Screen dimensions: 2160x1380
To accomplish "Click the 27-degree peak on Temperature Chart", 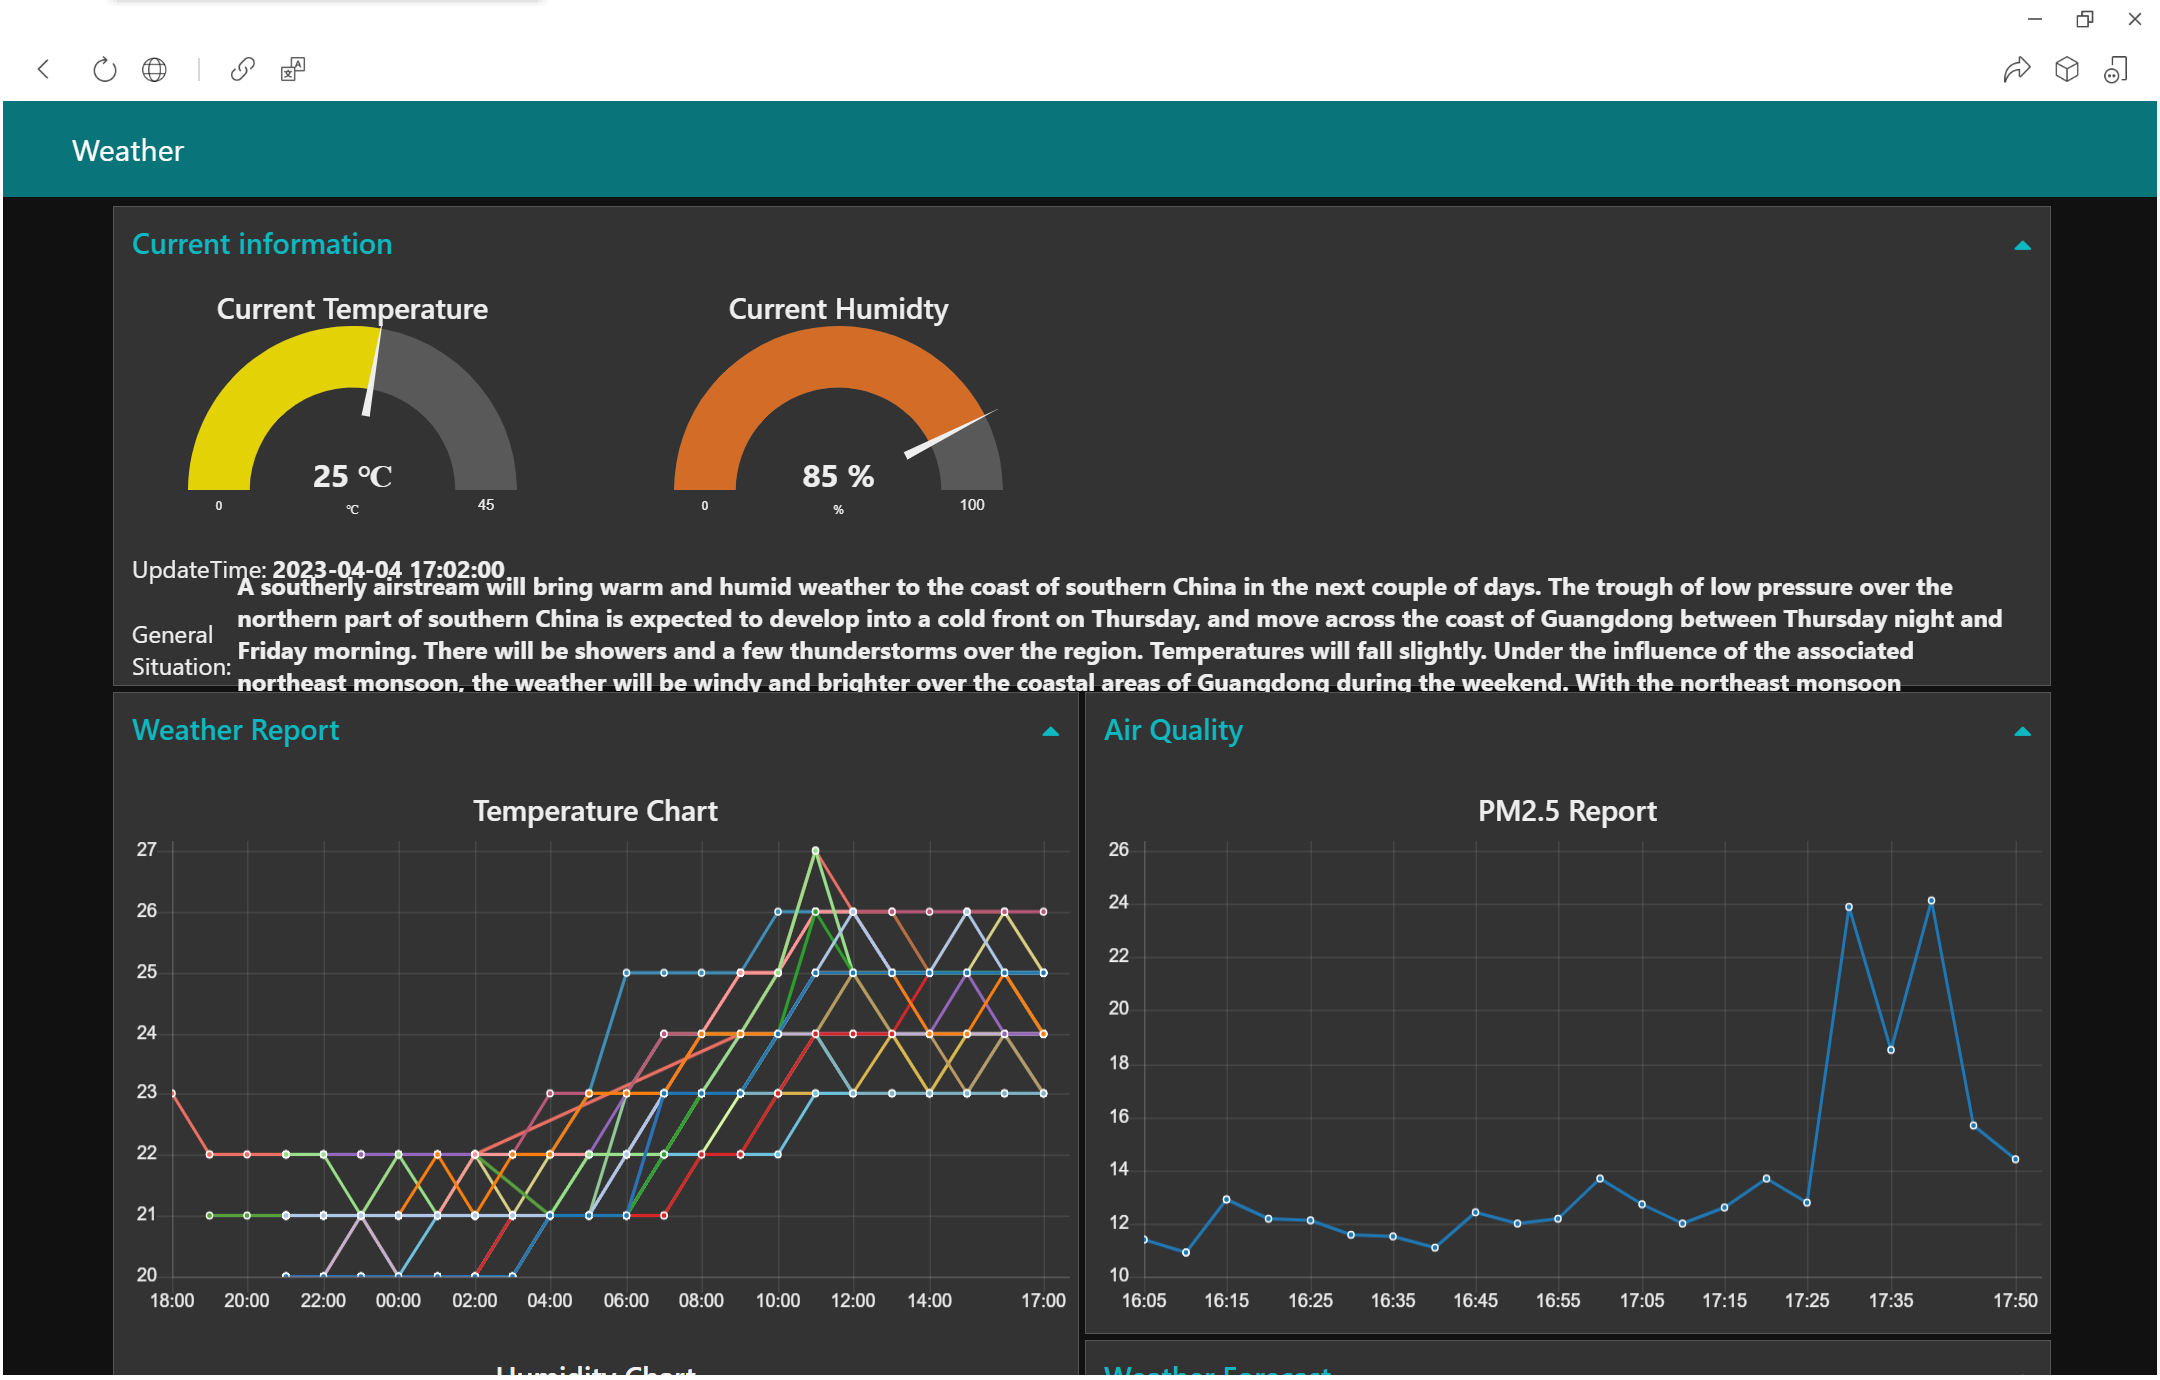I will (x=817, y=849).
